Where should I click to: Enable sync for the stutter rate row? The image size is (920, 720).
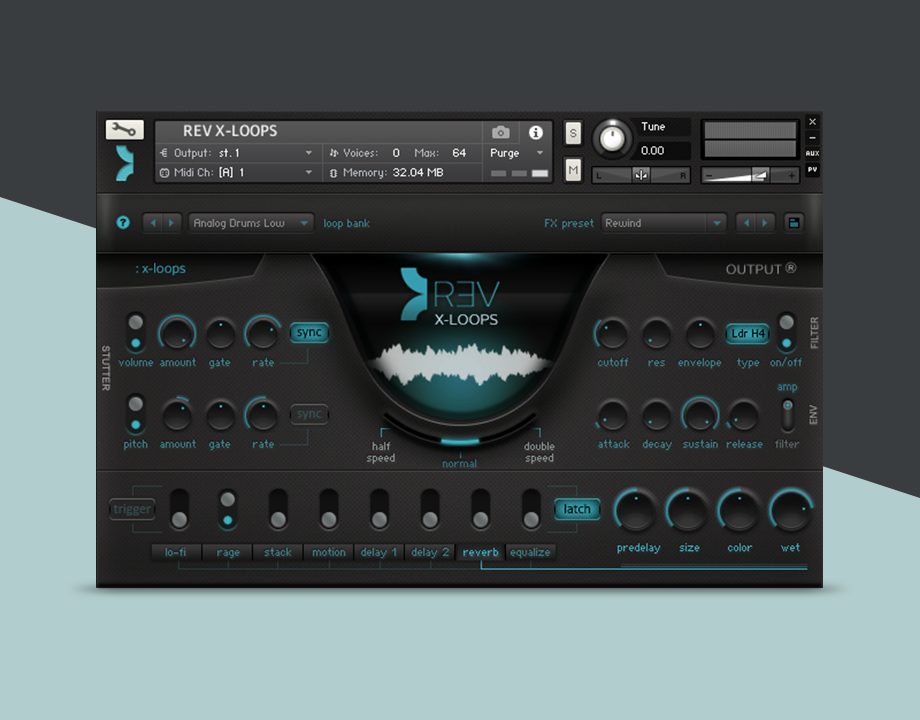click(309, 332)
